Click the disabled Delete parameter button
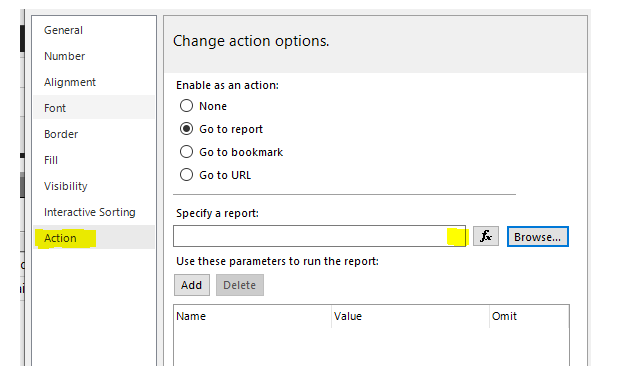Viewport: 624px width, 366px height. pyautogui.click(x=240, y=285)
